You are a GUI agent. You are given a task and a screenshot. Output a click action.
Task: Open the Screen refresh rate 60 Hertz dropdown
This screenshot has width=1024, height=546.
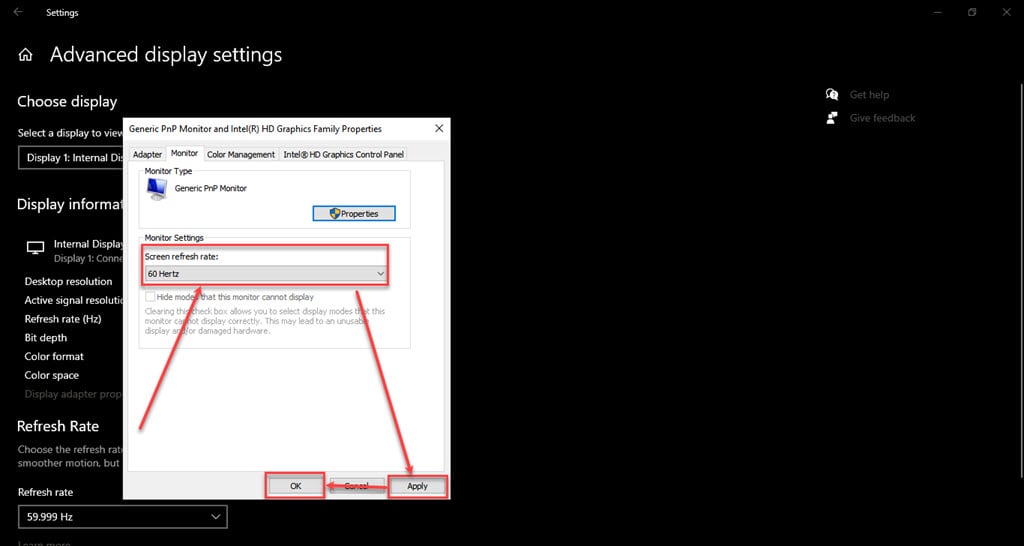(x=266, y=273)
